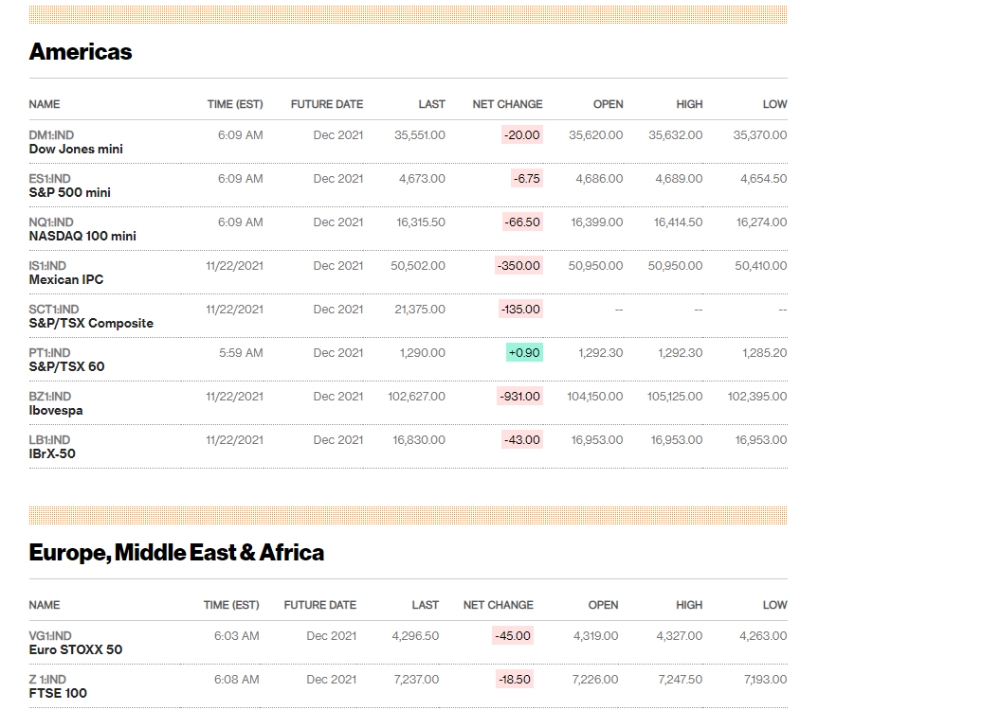Image resolution: width=1000 pixels, height=710 pixels.
Task: Click the Americas section heading
Action: [x=80, y=52]
